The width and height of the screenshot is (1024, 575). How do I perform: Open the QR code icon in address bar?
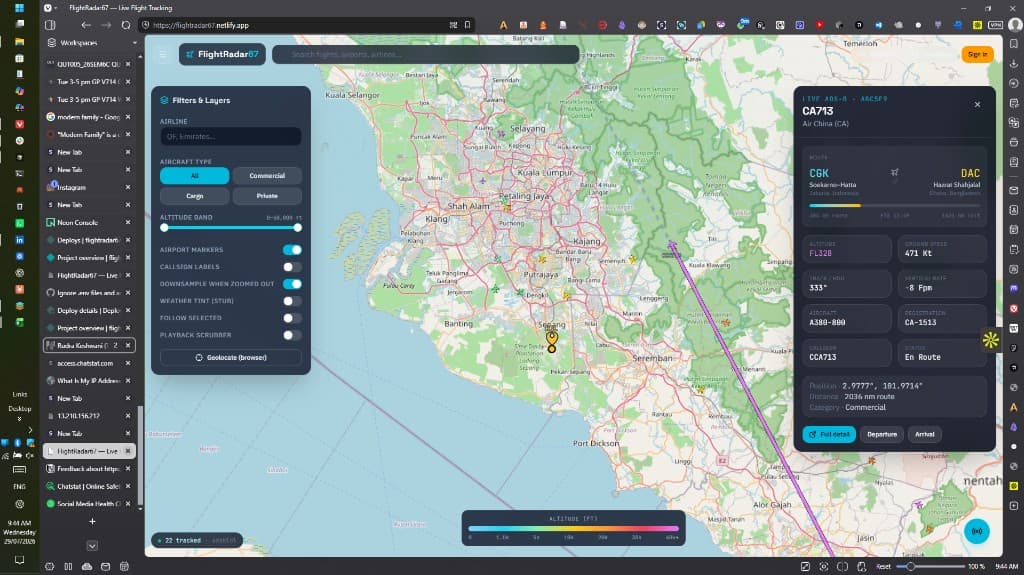pos(453,25)
